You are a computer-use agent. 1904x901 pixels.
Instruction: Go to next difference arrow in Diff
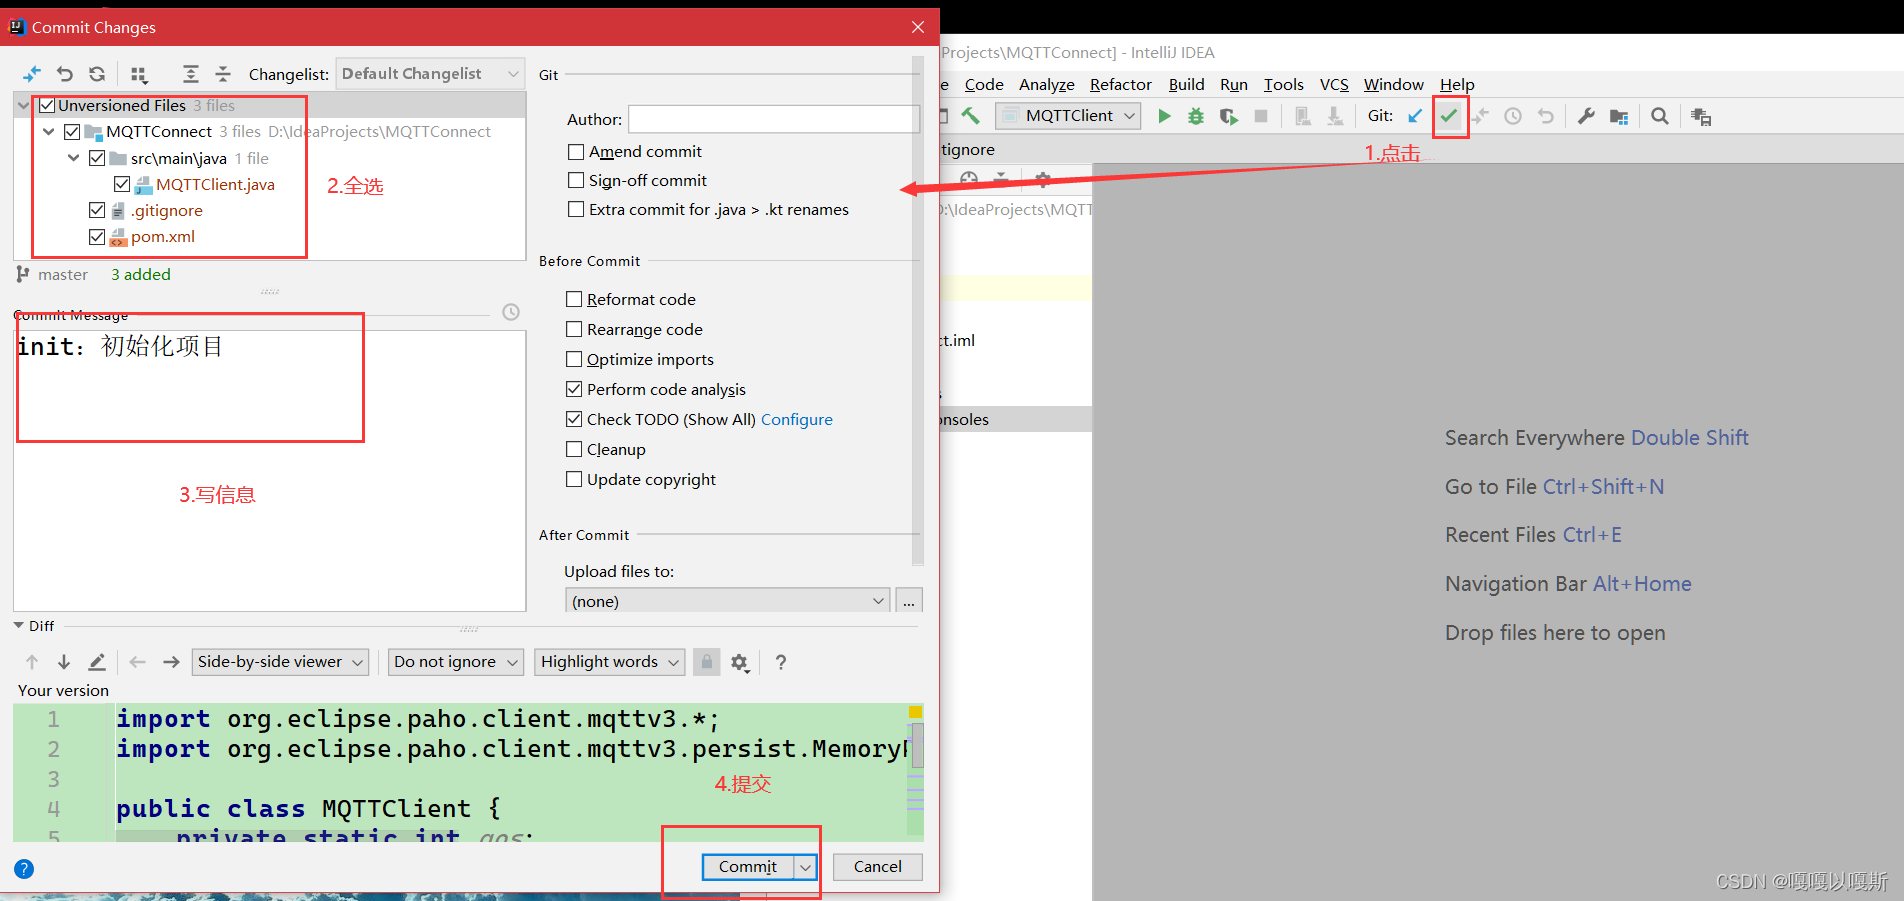click(64, 662)
